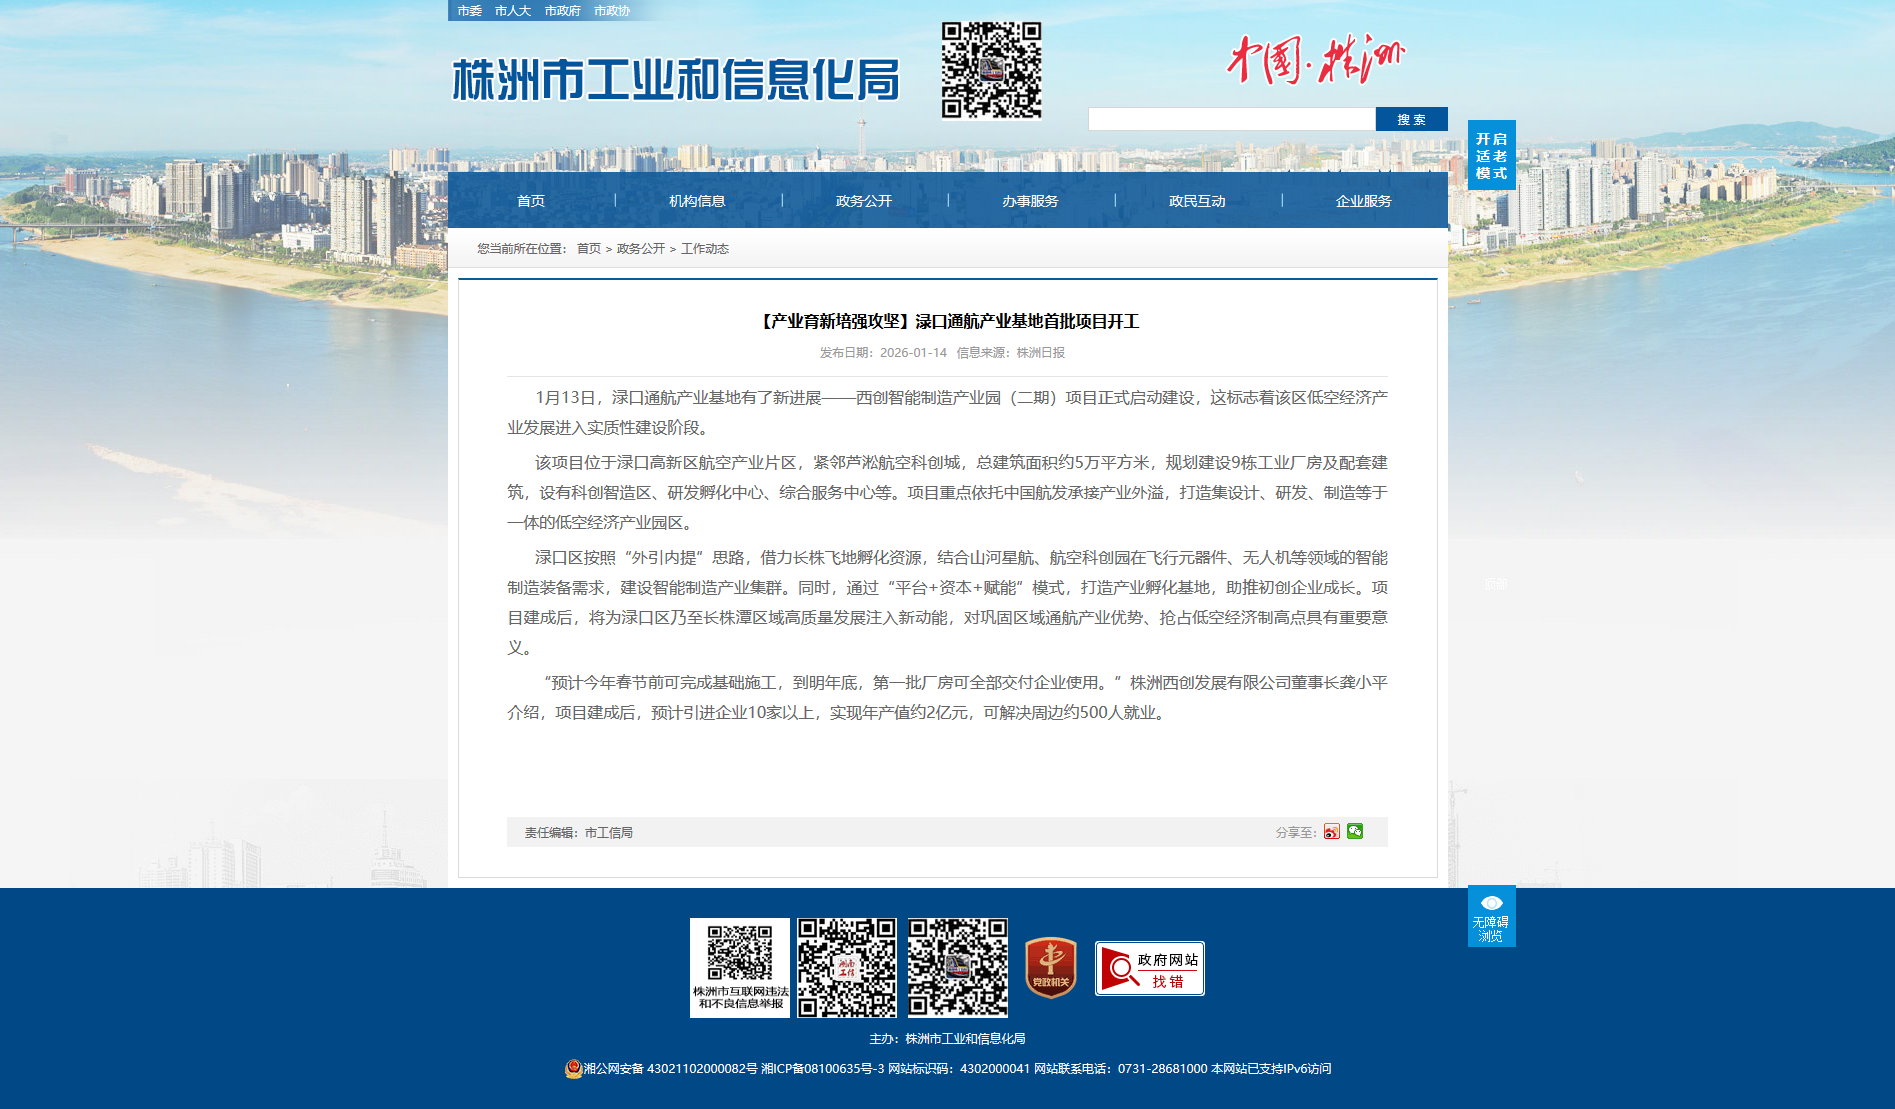Click the 党政机关 red emblem badge

pos(1050,967)
